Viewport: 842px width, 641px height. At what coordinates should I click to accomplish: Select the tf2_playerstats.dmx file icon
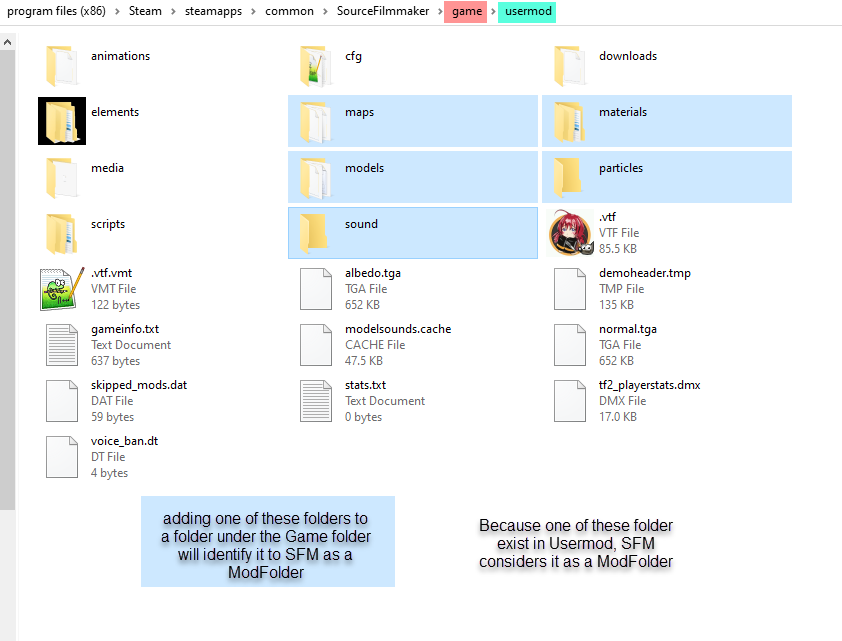[x=570, y=401]
